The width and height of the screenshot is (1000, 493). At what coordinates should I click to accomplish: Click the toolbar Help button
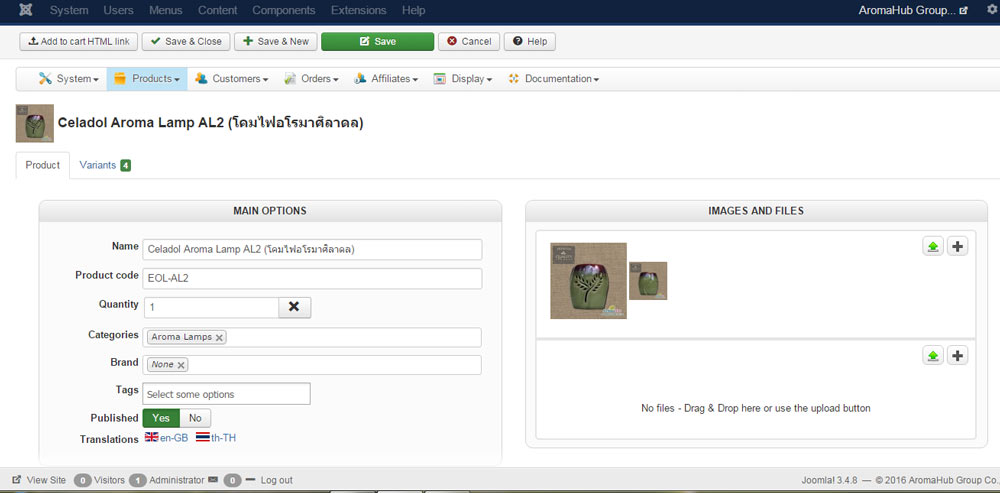pos(529,41)
